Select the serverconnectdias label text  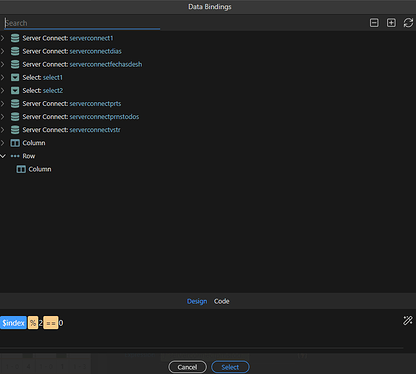point(95,51)
